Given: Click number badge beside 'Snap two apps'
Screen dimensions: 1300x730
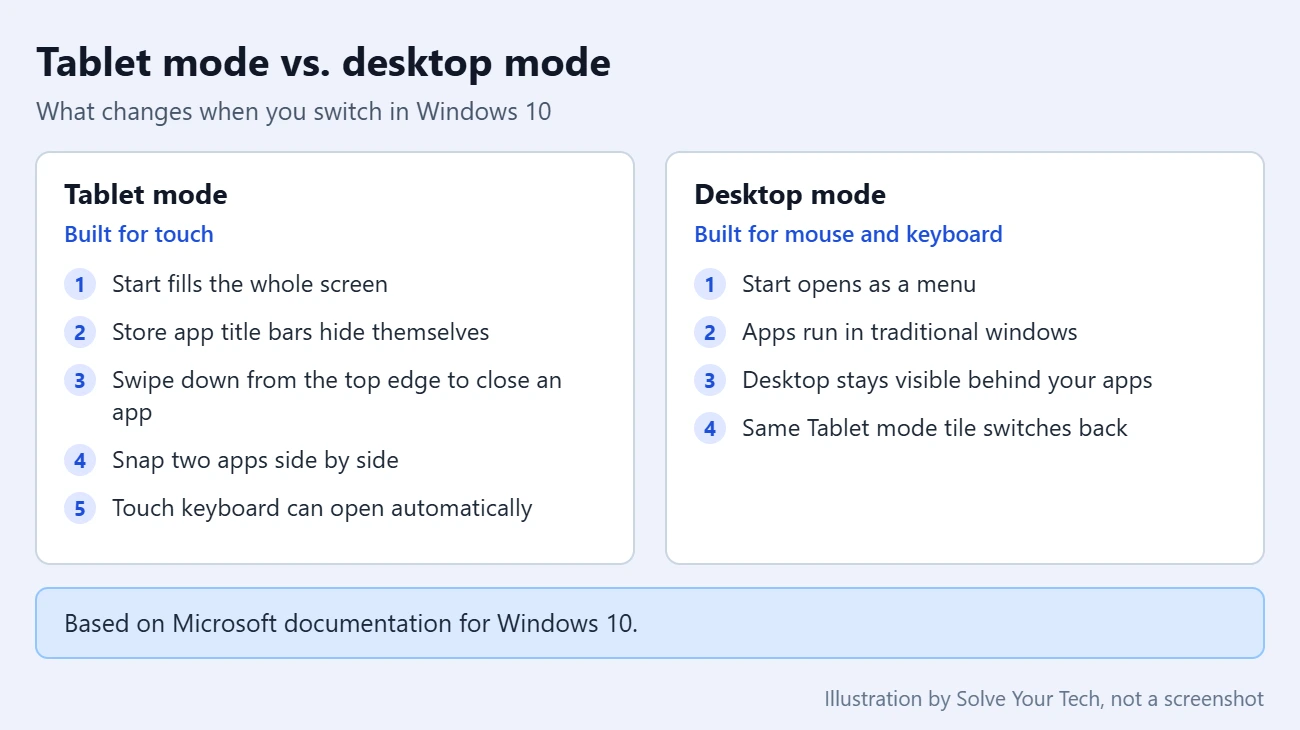Looking at the screenshot, I should [80, 460].
